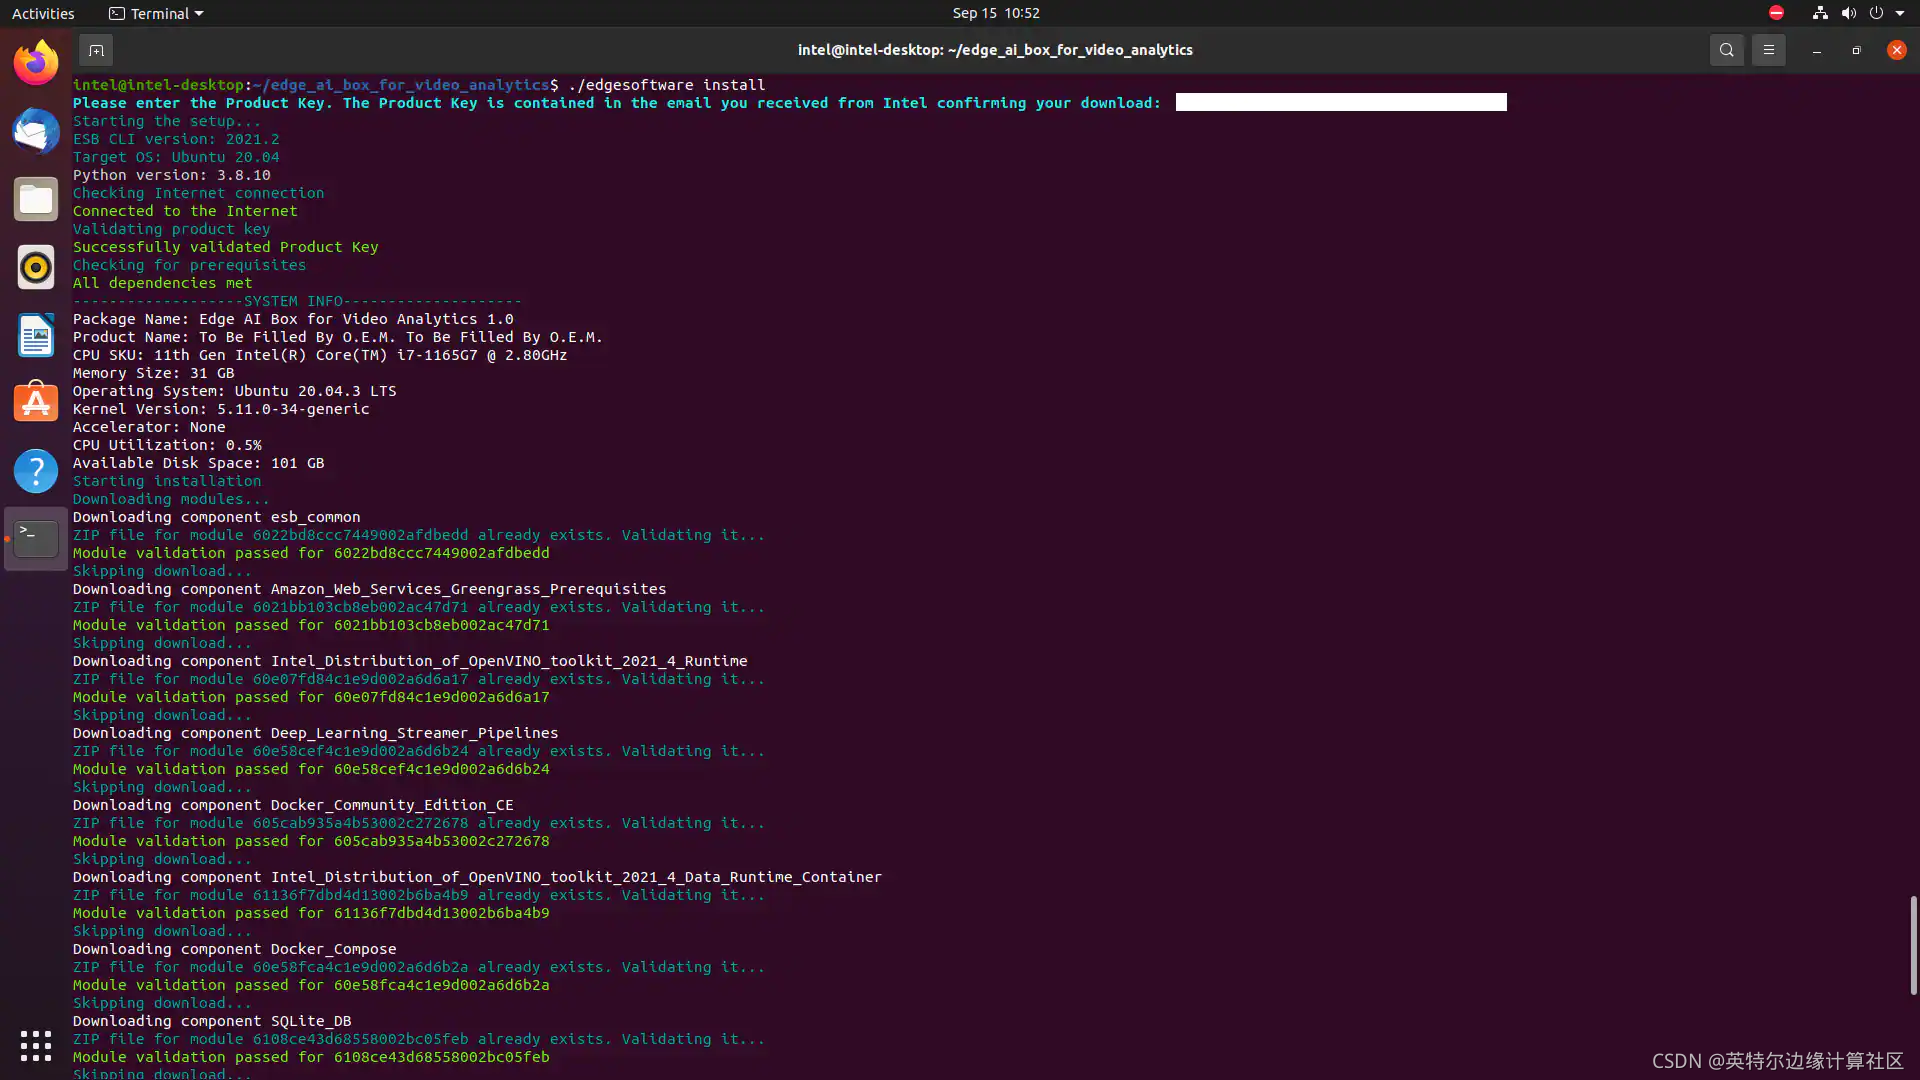Click the 'ESB CLI version: 2021.2' line

point(176,139)
